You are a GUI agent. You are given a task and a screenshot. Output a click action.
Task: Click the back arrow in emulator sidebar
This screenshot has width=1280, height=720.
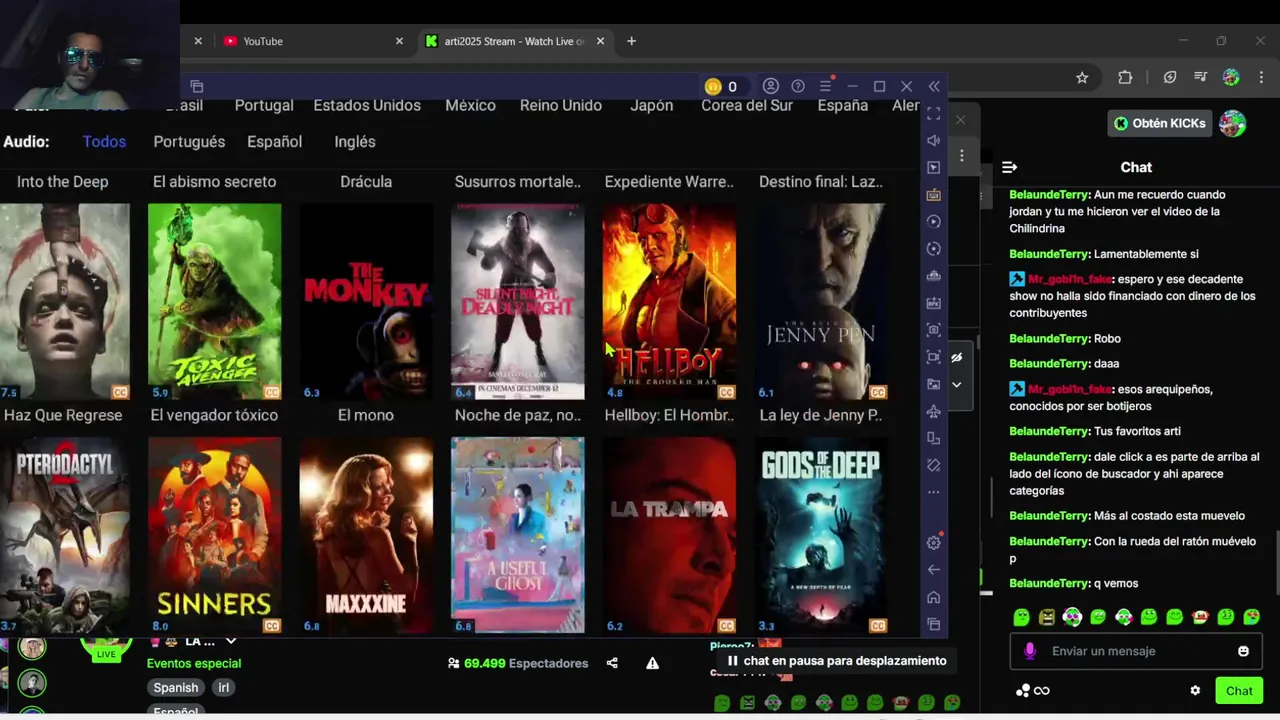[x=933, y=570]
